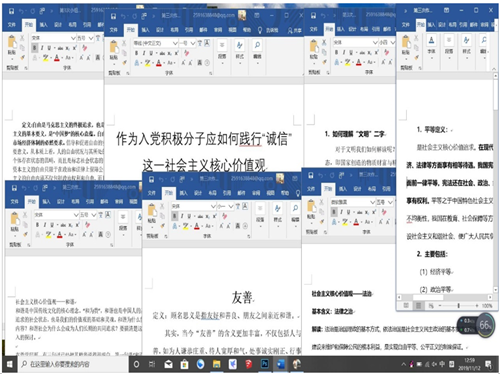Undo last action in the 诚信 window
The height and width of the screenshot is (374, 500).
[123, 16]
